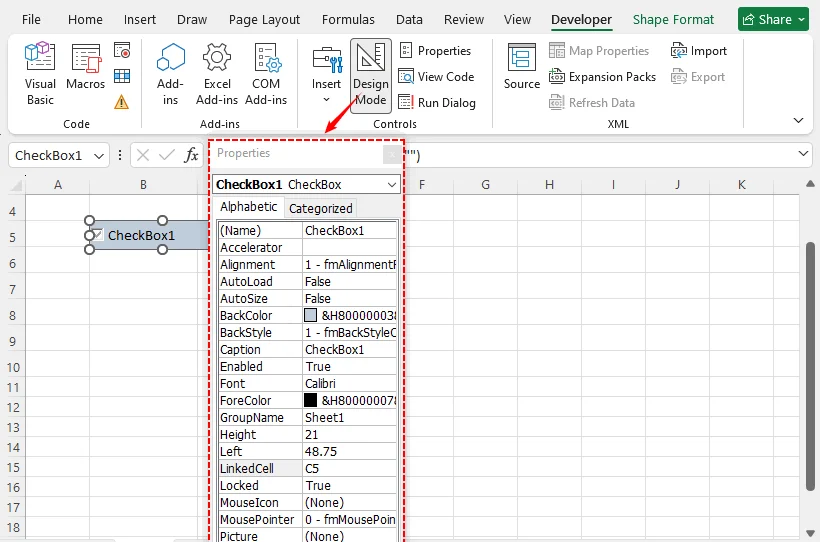Click the formula bar options dots

click(x=120, y=155)
